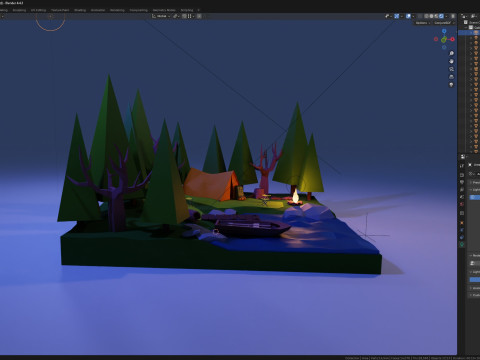
Task: Open the Tool properties tab
Action: click(x=462, y=166)
